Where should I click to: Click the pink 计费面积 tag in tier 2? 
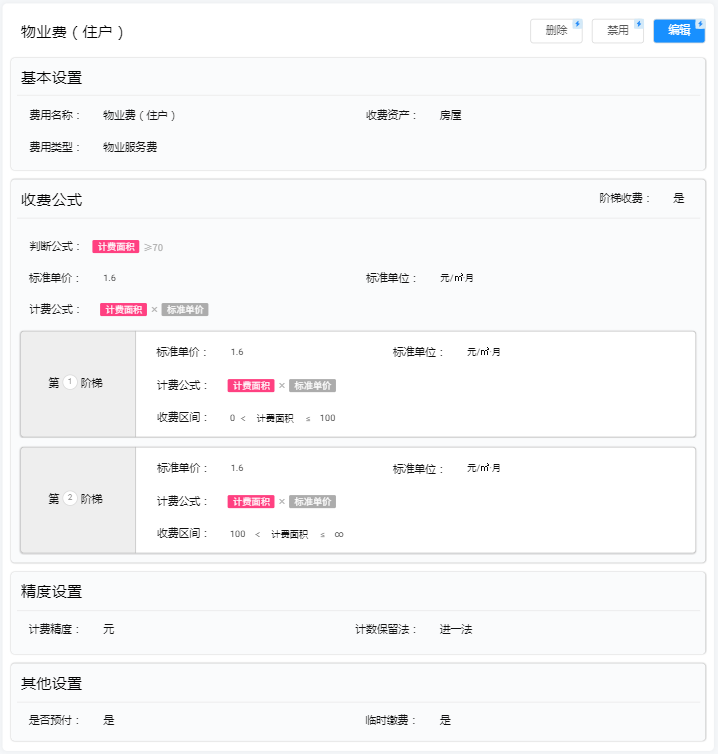(x=250, y=502)
